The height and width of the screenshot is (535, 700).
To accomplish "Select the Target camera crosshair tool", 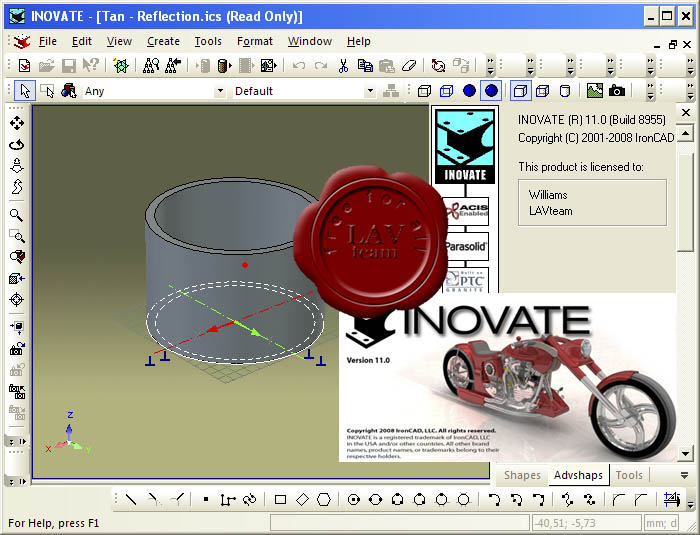I will [17, 299].
